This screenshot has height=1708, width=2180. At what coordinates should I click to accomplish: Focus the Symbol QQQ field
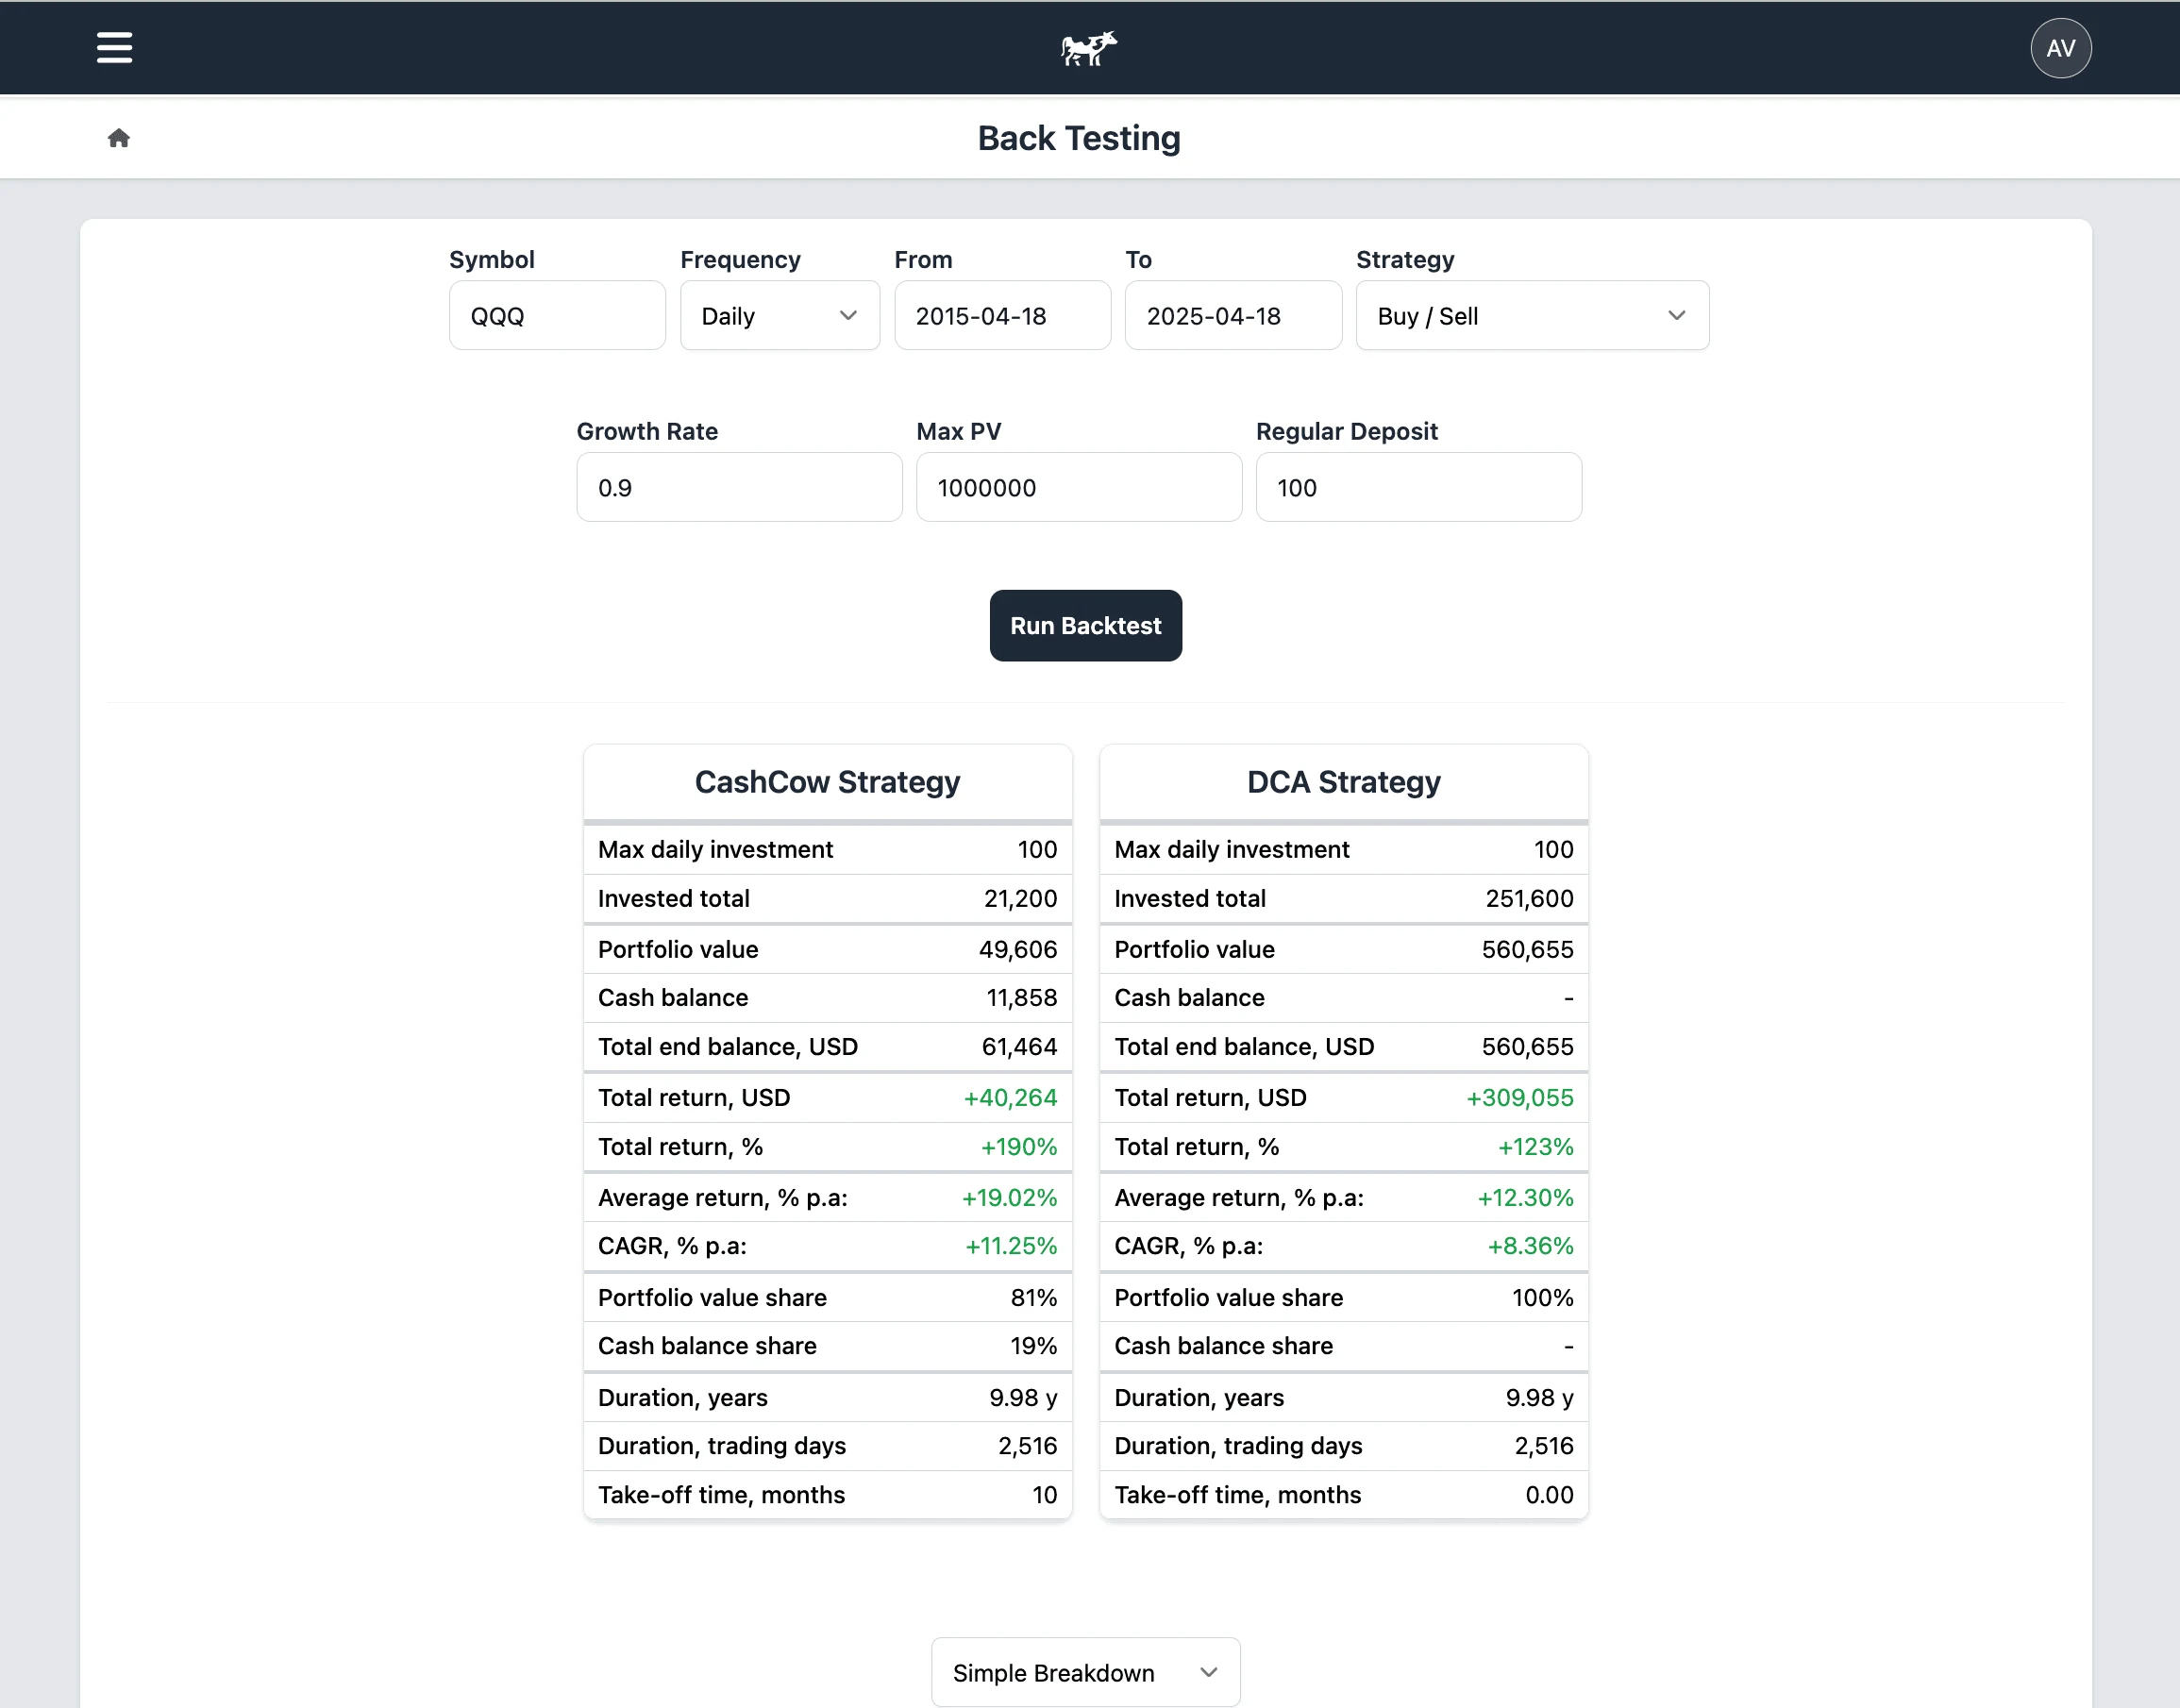557,316
